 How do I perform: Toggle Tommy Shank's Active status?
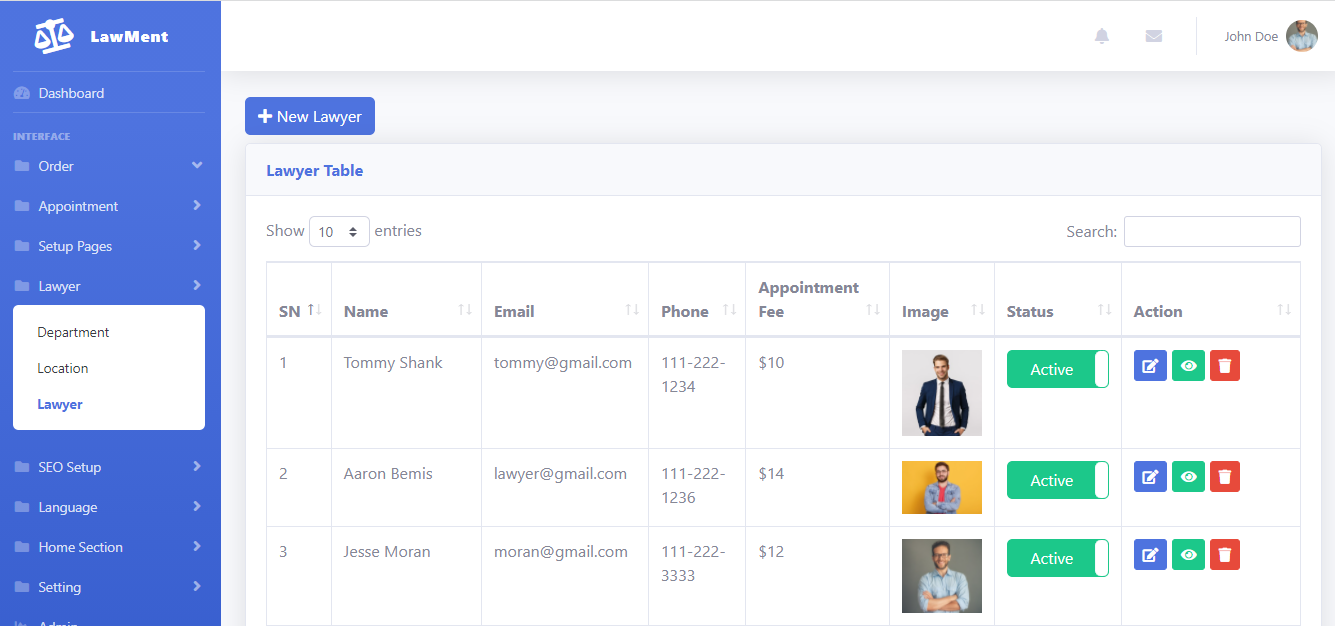pos(1057,368)
